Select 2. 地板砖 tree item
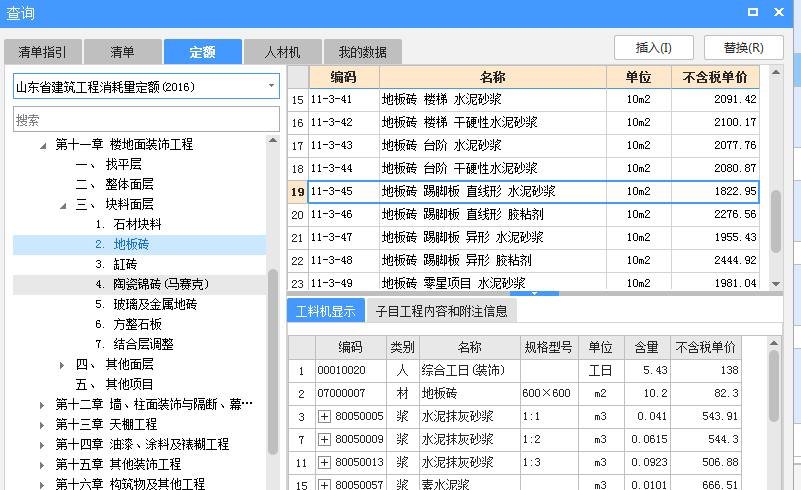 (139, 244)
